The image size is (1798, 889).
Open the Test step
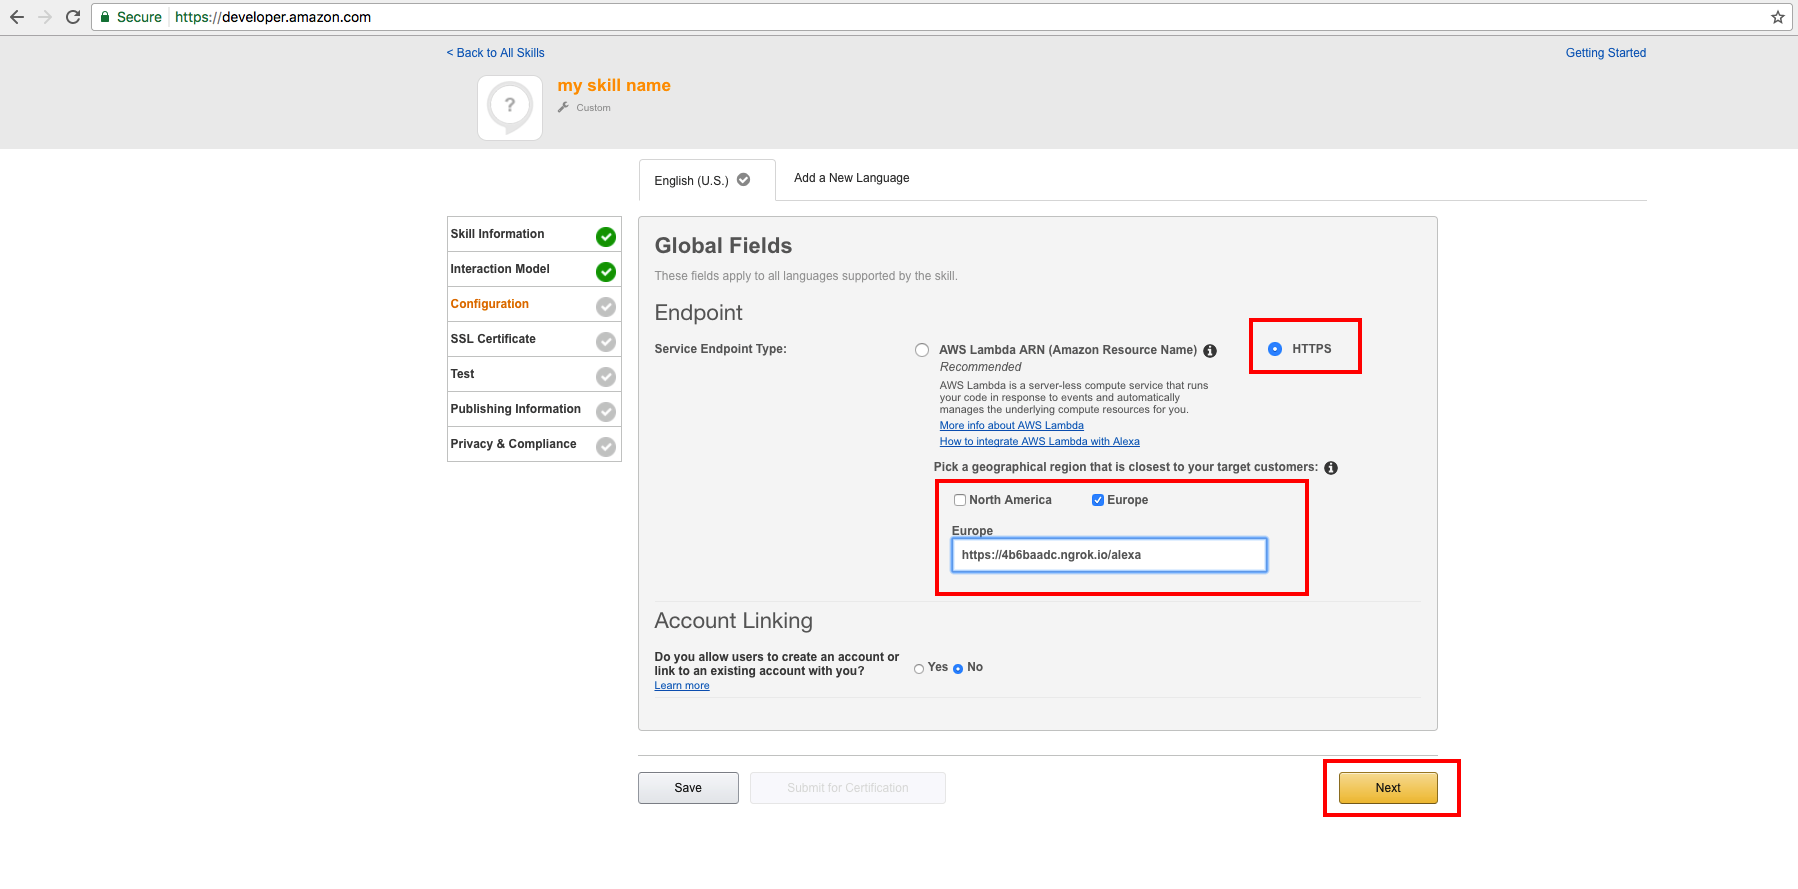[x=534, y=374]
